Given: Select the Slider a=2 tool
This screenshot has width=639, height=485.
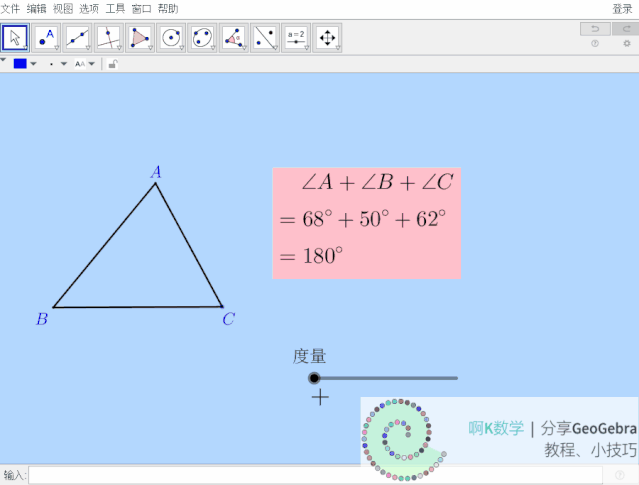Looking at the screenshot, I should point(296,38).
